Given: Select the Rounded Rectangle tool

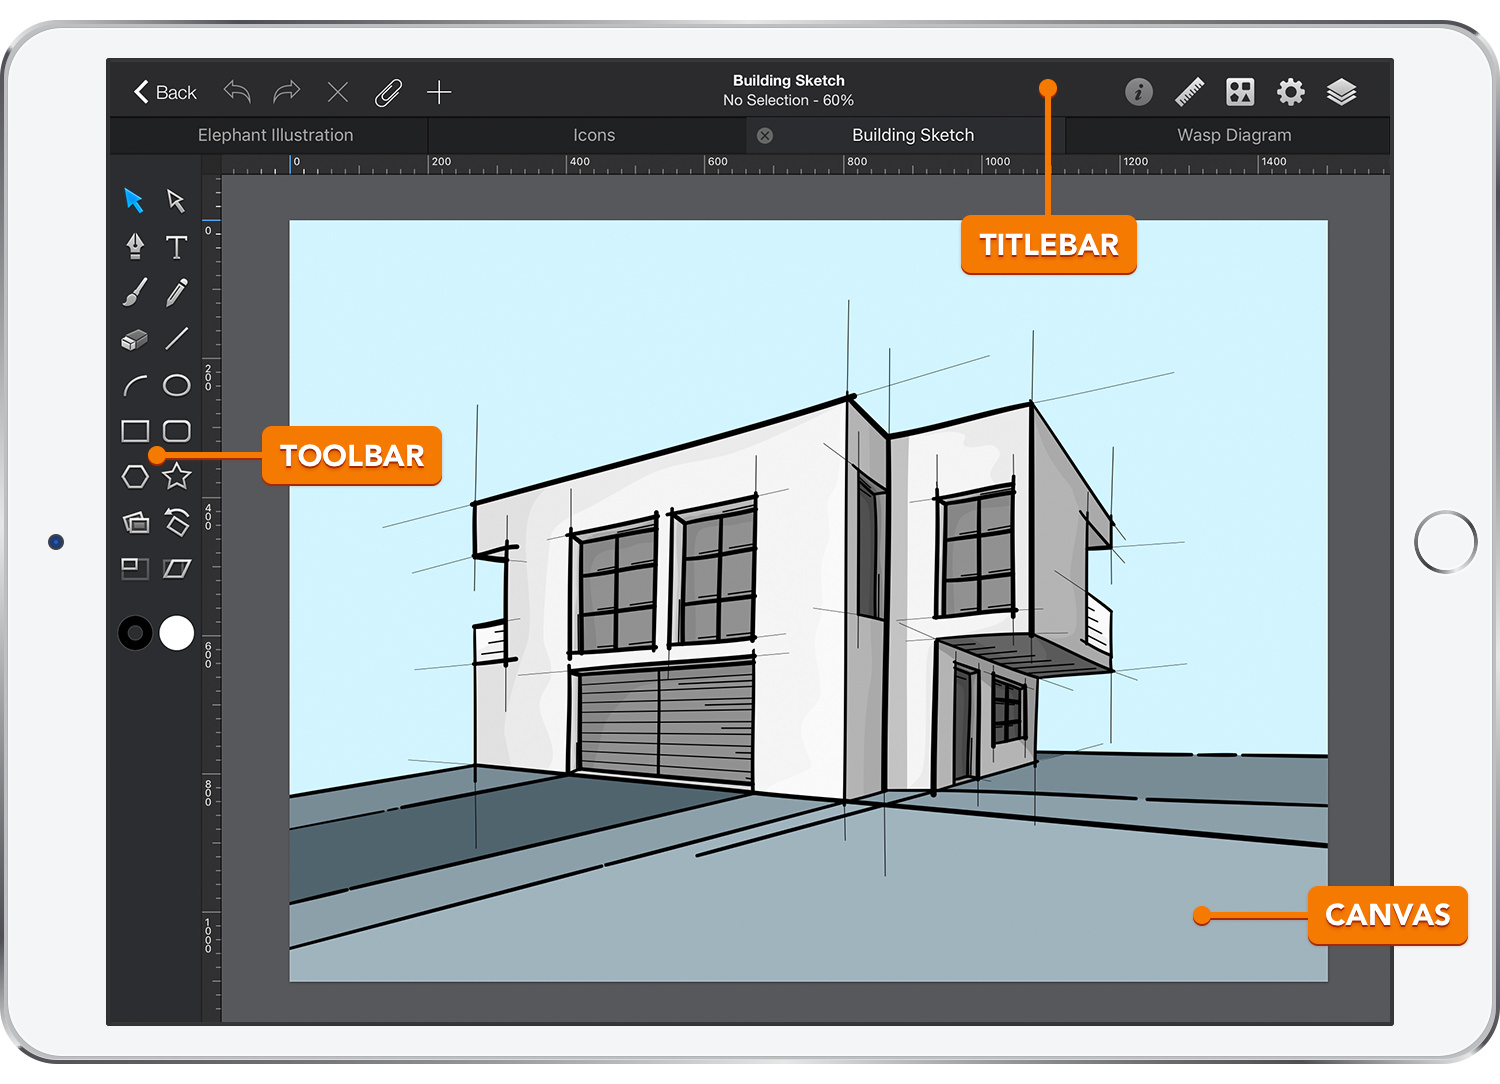Looking at the screenshot, I should pyautogui.click(x=177, y=431).
